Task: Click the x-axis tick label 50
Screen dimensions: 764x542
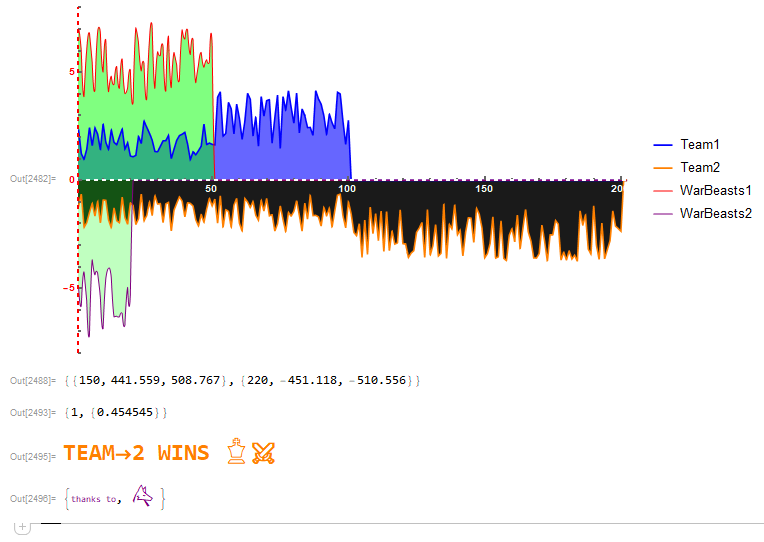Action: [211, 189]
